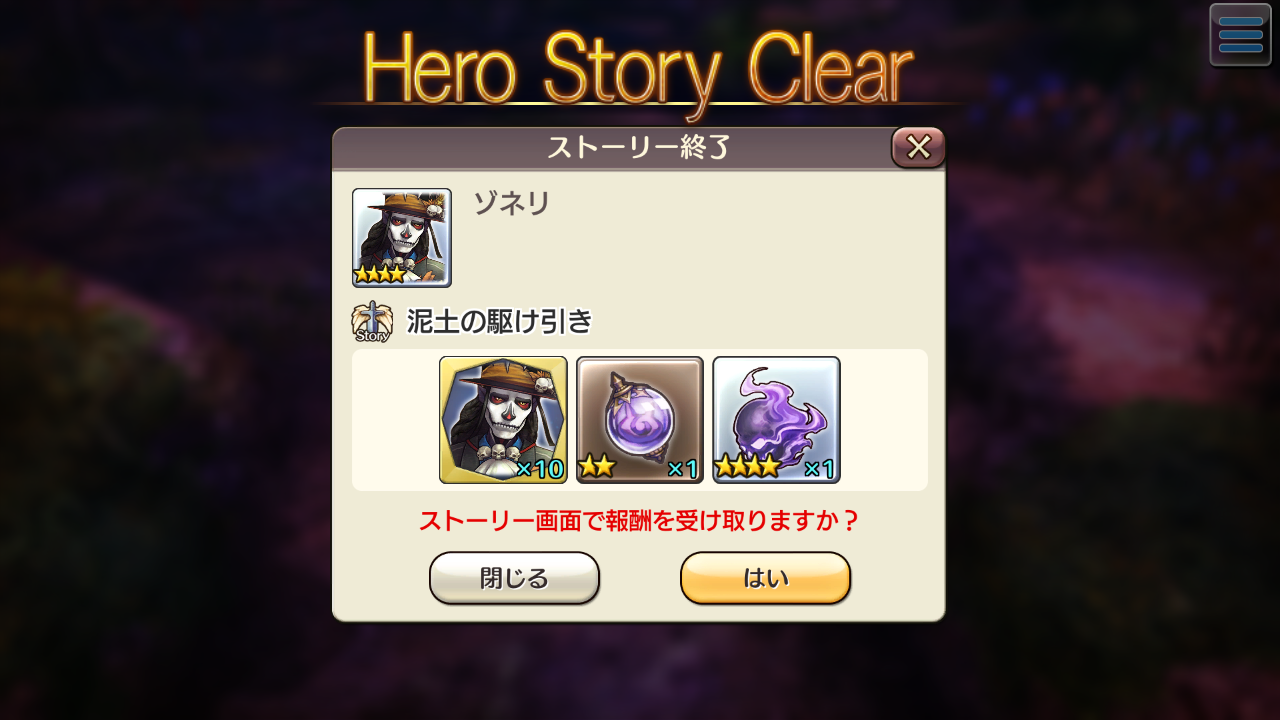Click the ストーリー終了 dialog title bar

point(638,148)
